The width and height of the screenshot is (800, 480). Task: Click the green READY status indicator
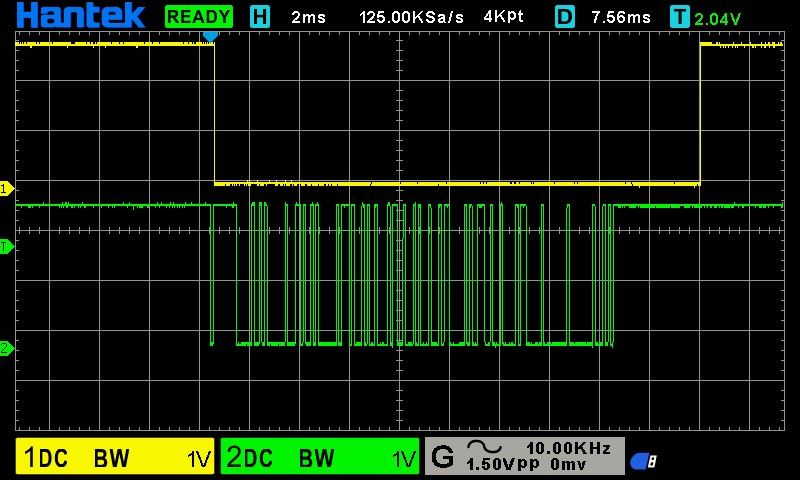pyautogui.click(x=199, y=16)
